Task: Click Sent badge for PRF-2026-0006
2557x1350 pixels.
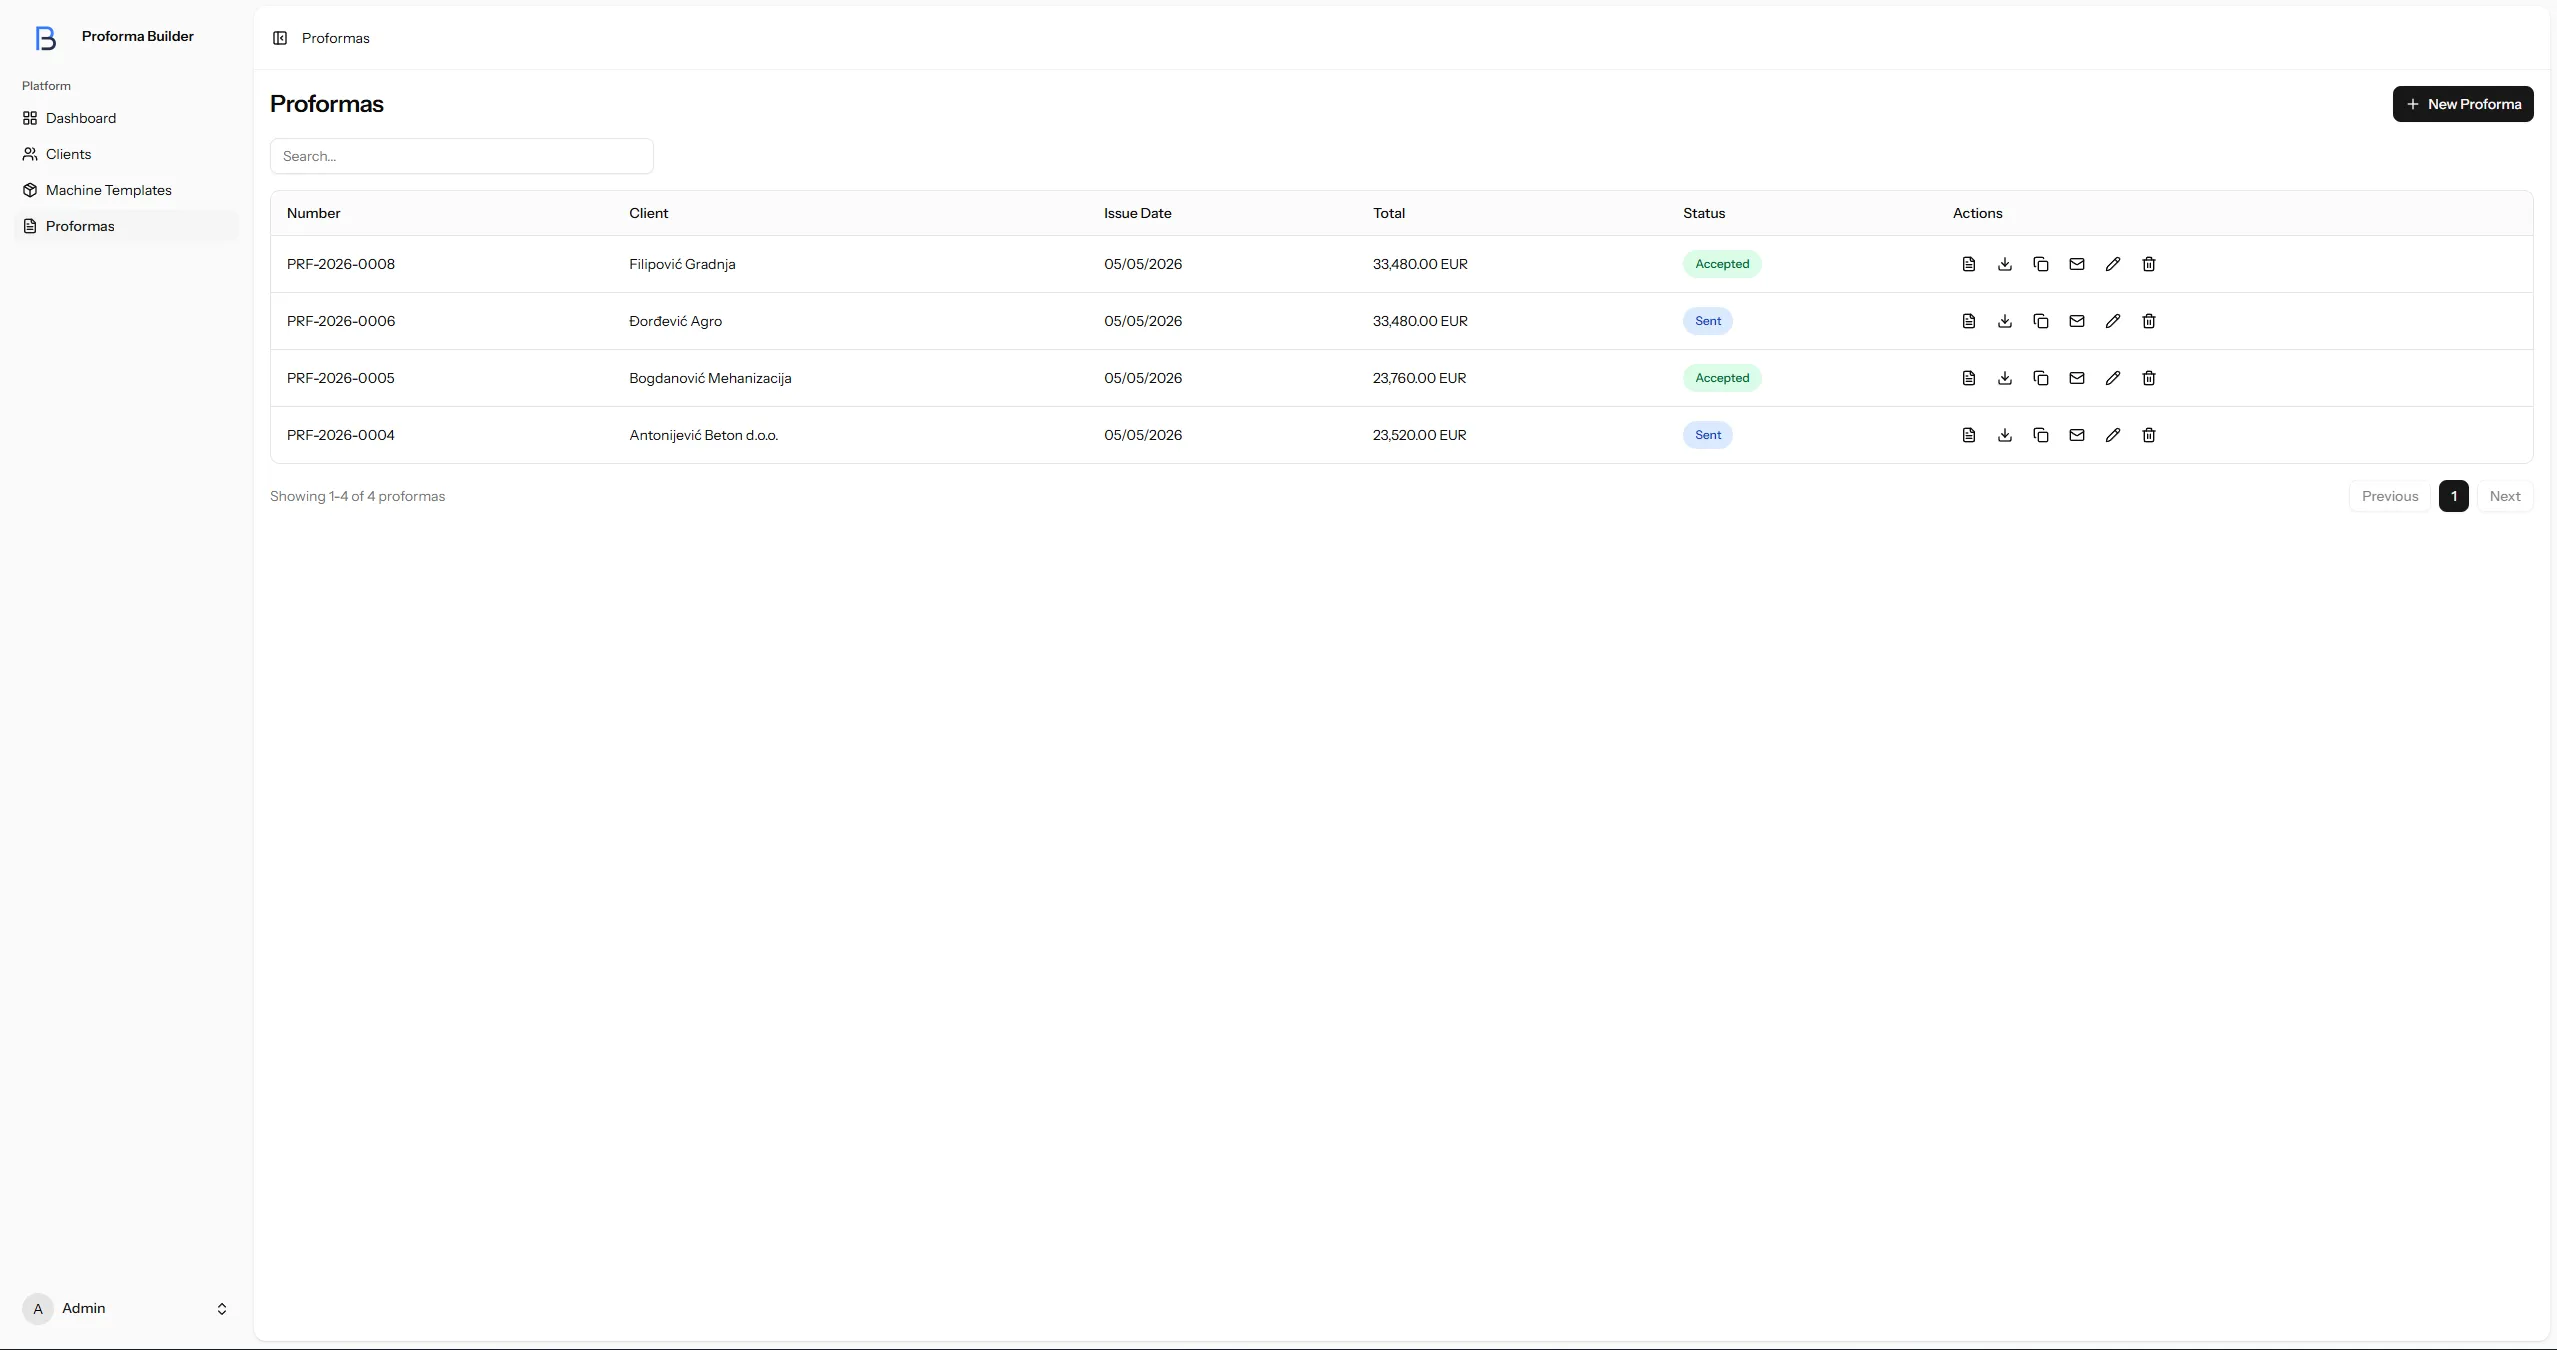Action: (x=1707, y=321)
